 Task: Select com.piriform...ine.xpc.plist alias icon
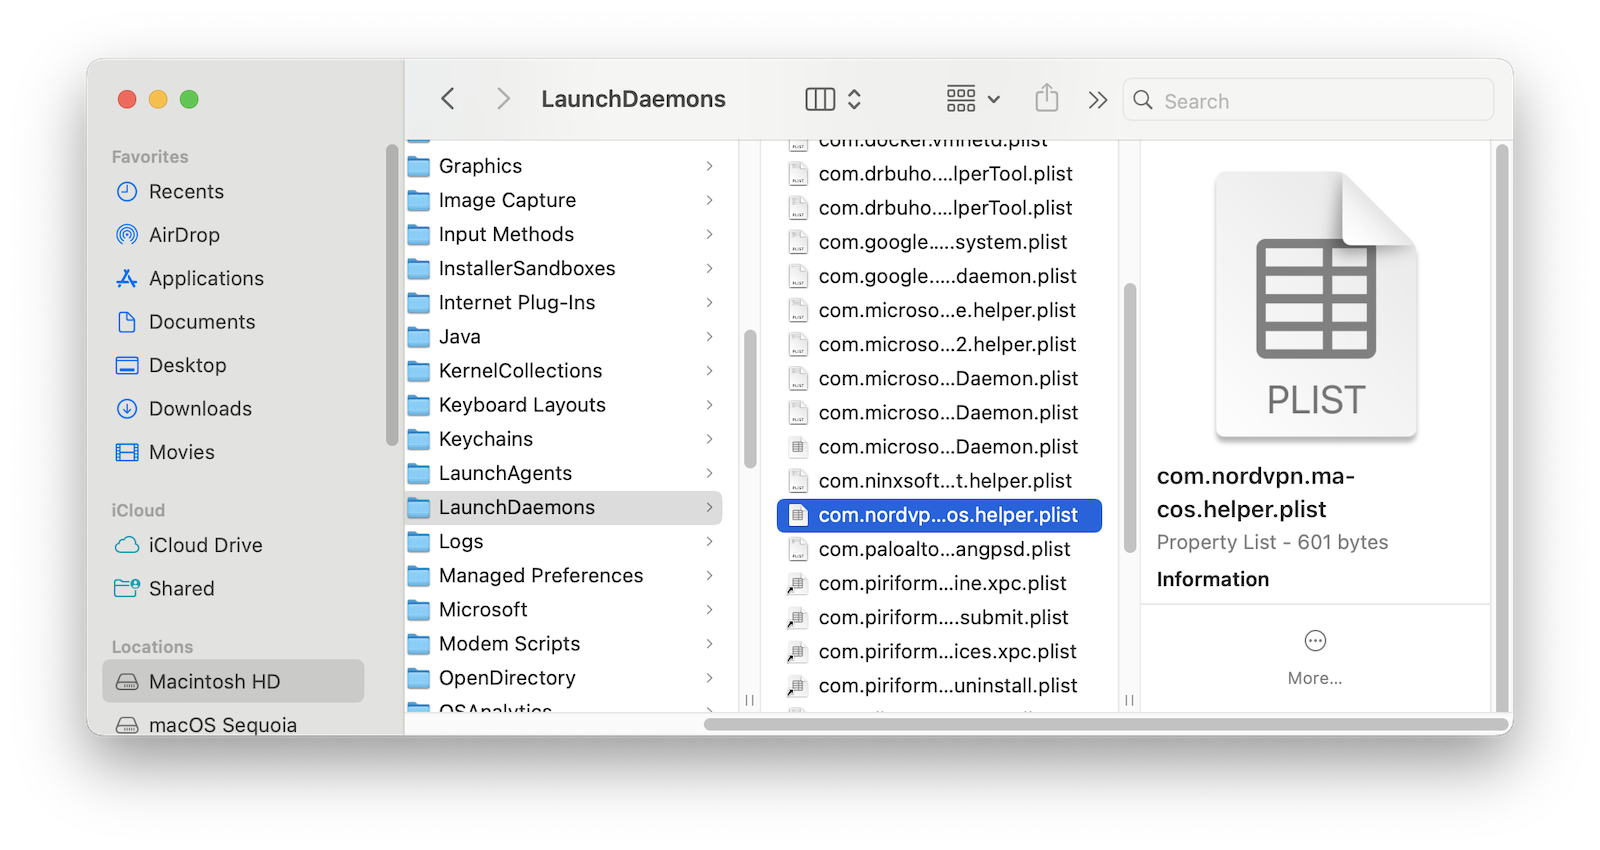tap(797, 584)
